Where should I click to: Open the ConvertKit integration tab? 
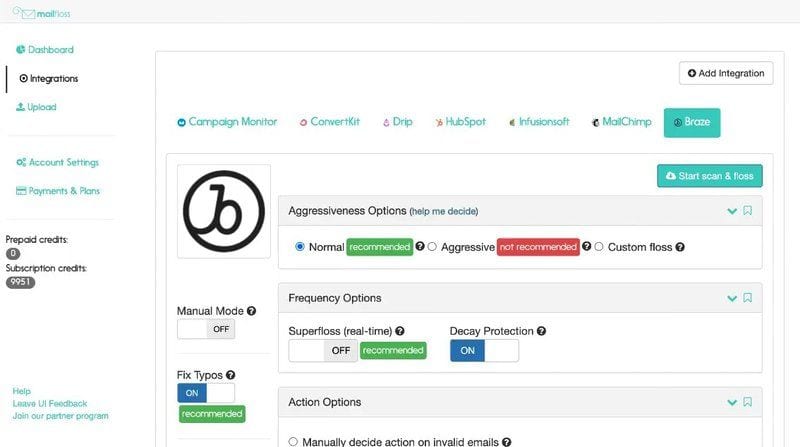(330, 122)
